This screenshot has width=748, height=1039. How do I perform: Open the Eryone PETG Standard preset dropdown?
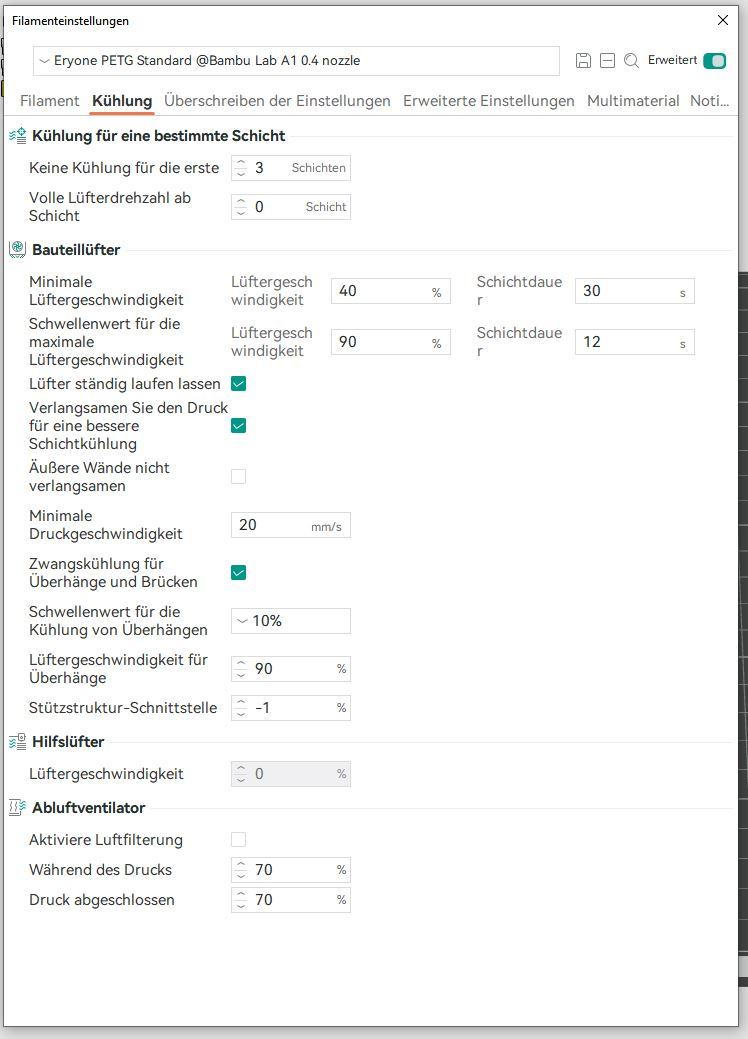(296, 61)
